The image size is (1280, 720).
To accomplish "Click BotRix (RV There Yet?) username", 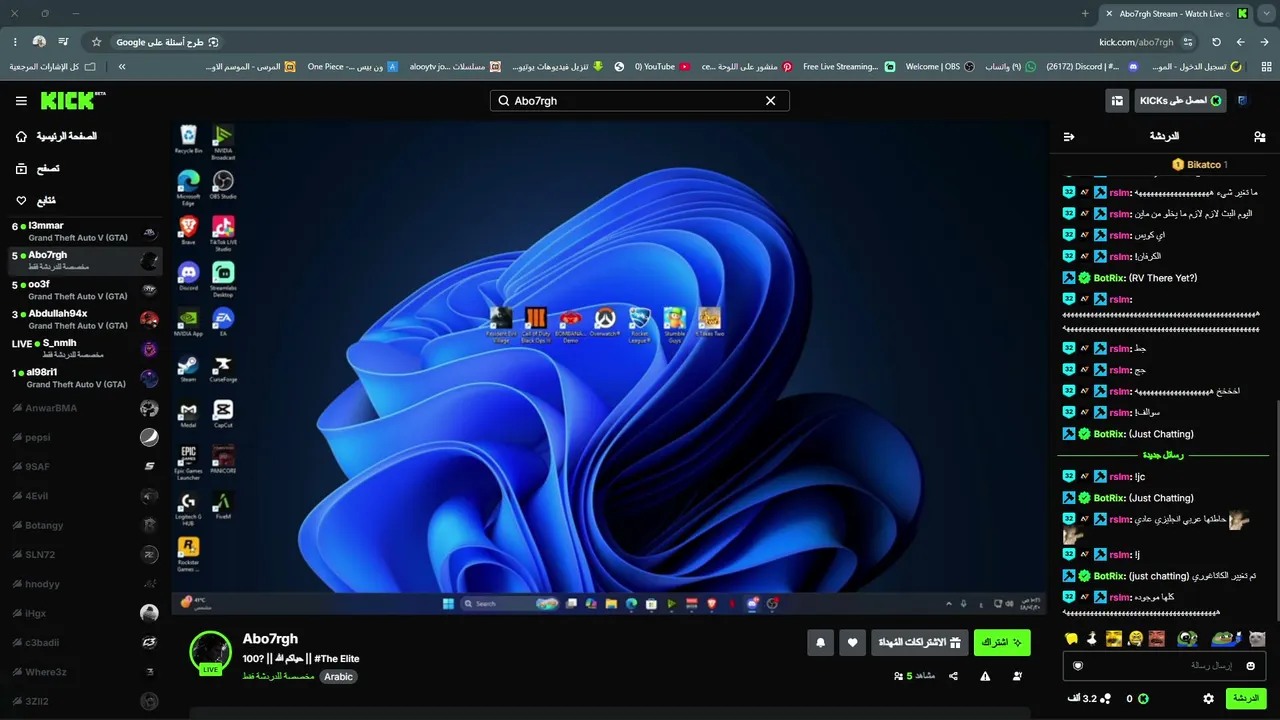I will click(1109, 278).
